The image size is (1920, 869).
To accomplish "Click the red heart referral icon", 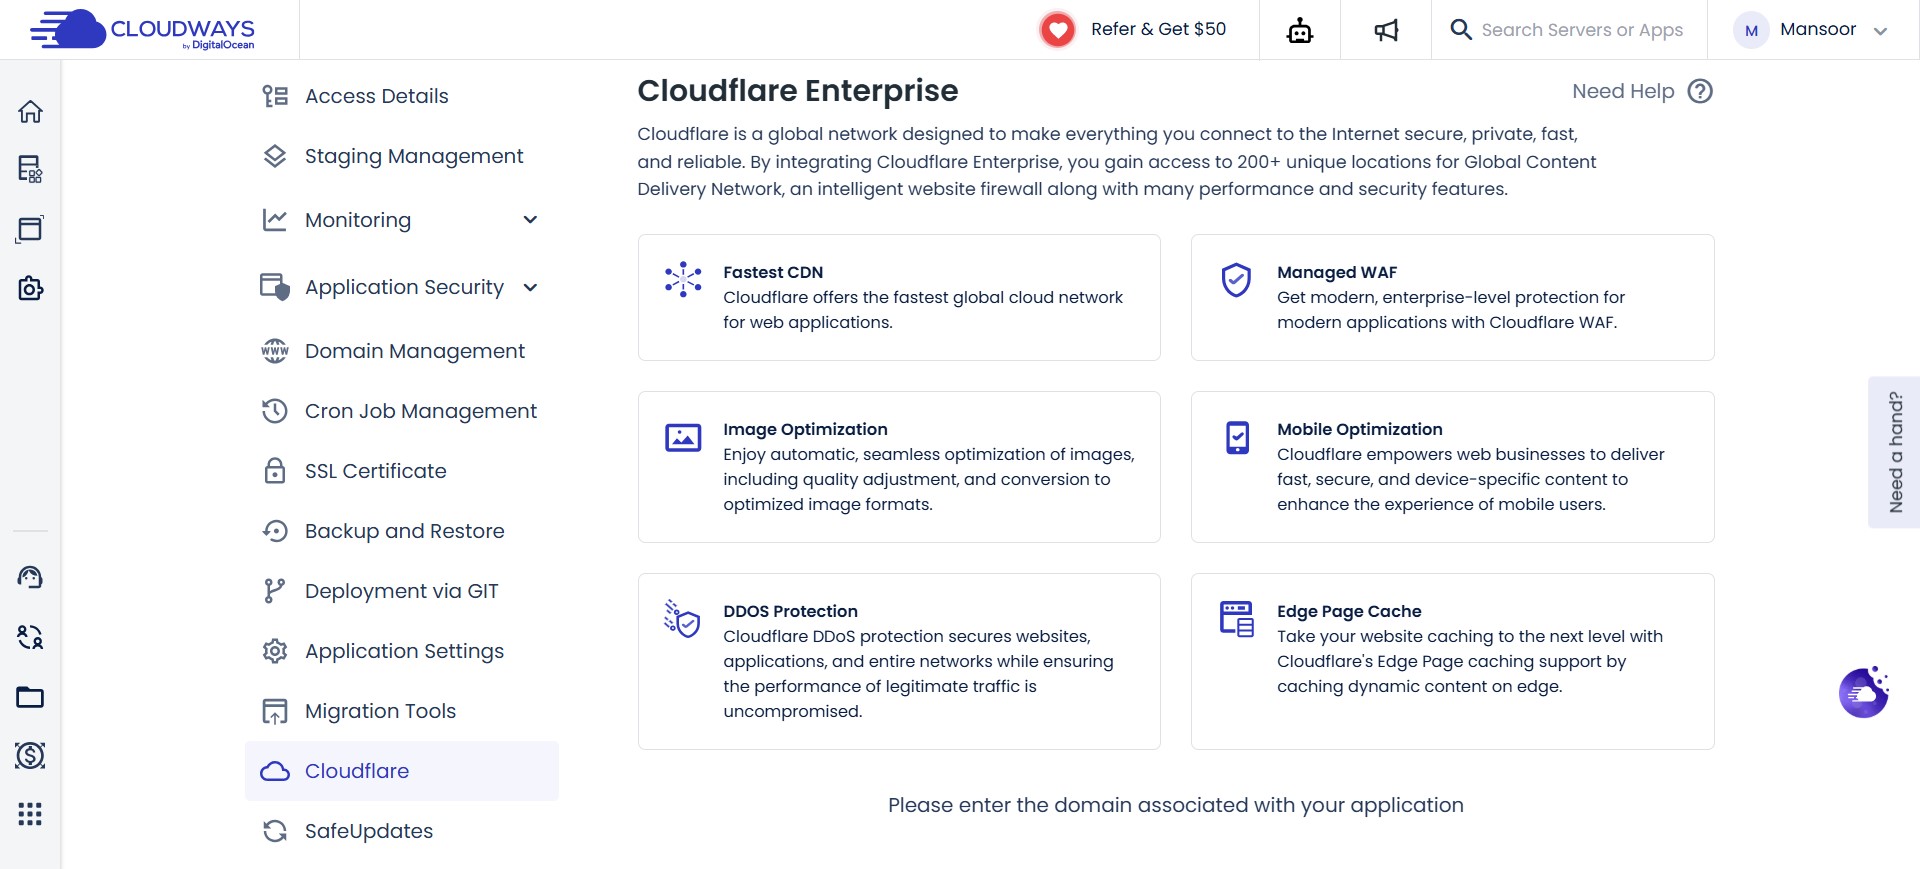I will click(1057, 30).
